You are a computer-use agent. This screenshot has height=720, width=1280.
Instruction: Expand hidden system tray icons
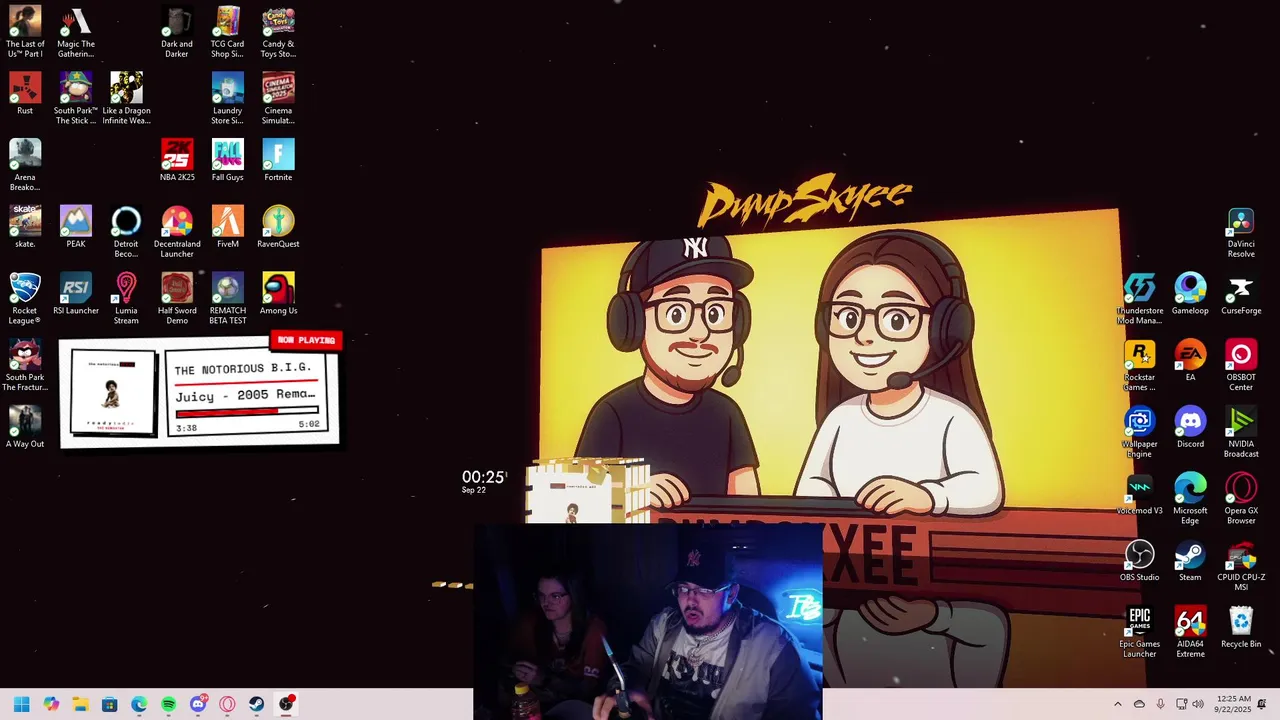[1118, 704]
